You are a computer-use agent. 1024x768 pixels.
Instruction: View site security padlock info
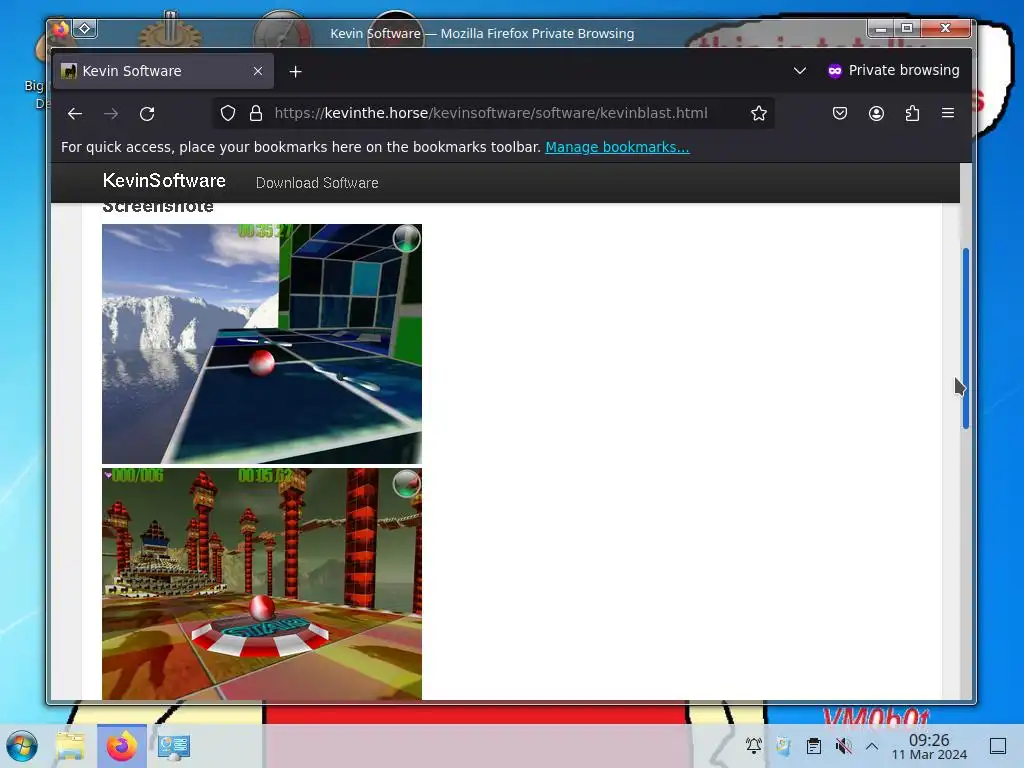(256, 113)
